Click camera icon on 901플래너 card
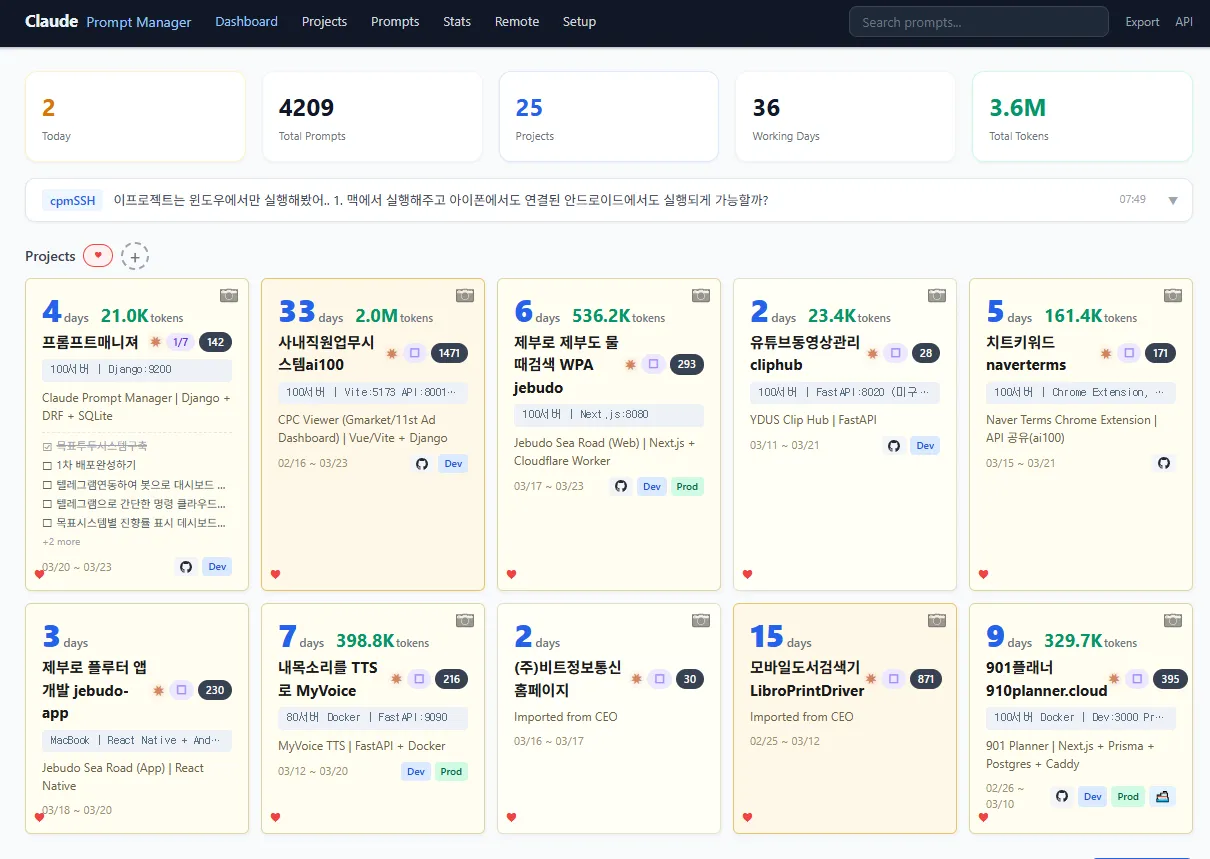The image size is (1210, 859). click(x=1173, y=620)
